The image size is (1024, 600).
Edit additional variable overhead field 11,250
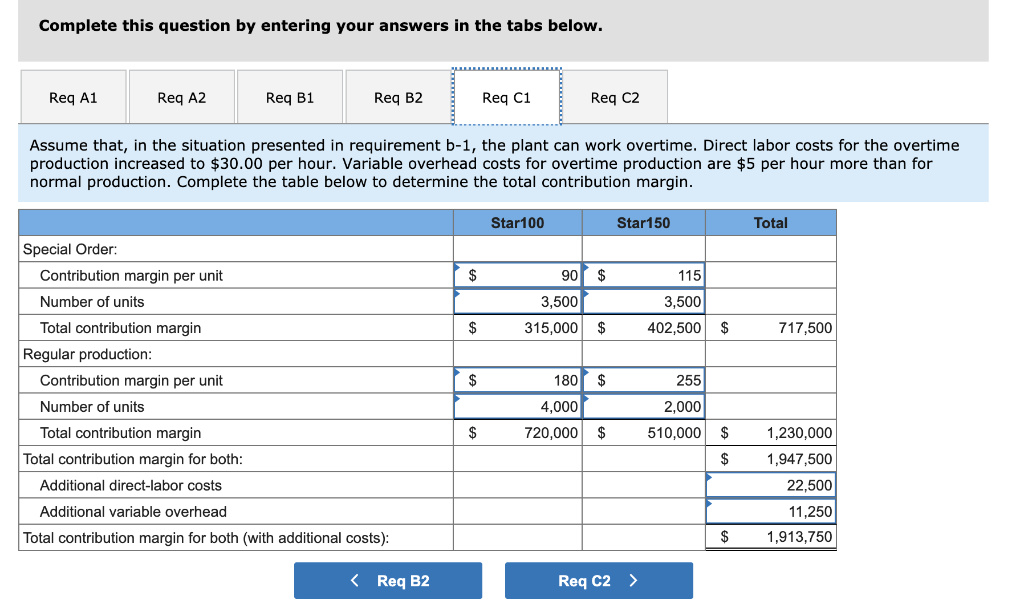click(x=771, y=511)
